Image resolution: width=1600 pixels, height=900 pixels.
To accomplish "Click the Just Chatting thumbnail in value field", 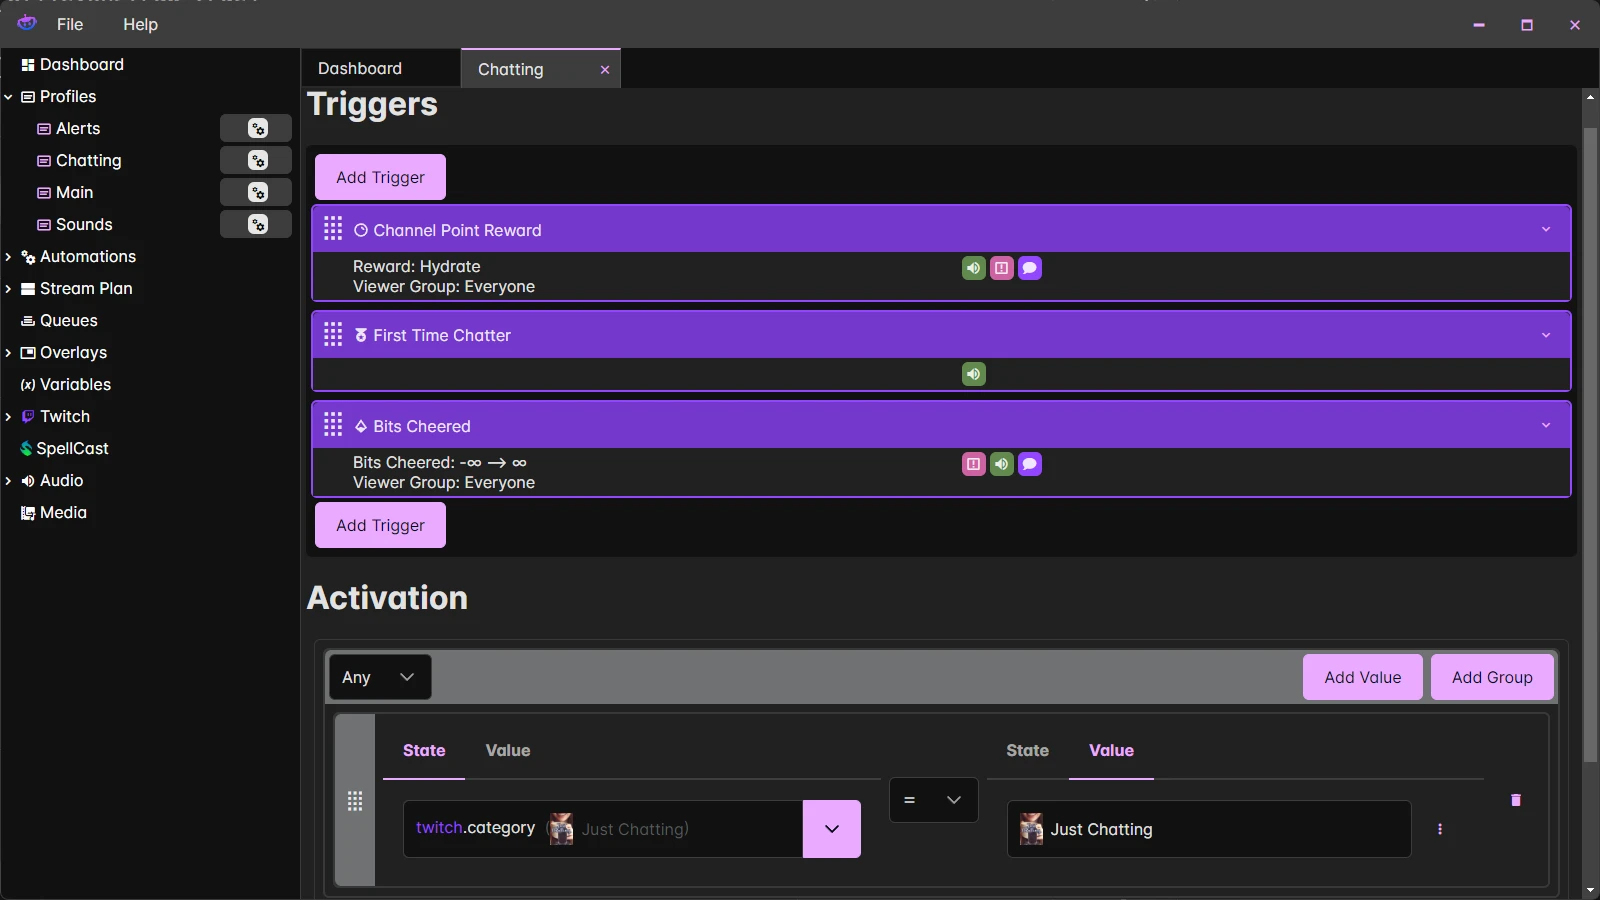I will [x=1031, y=829].
